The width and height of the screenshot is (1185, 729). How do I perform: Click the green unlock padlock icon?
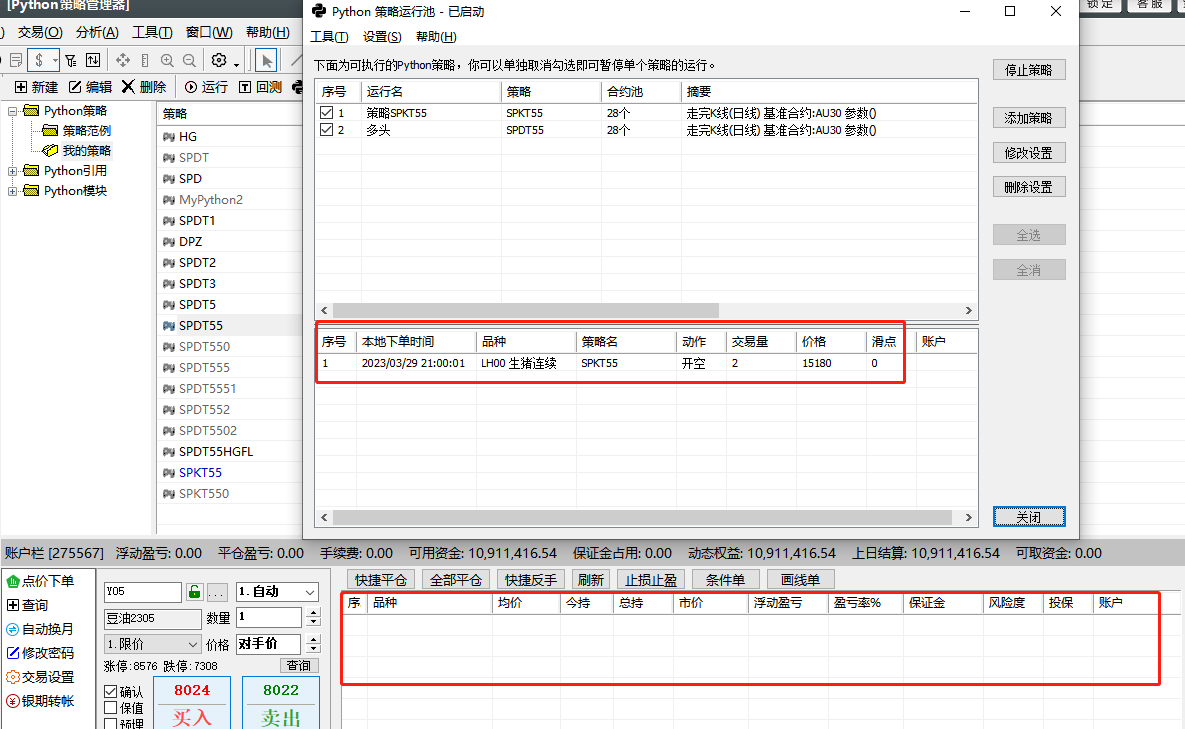tap(195, 592)
